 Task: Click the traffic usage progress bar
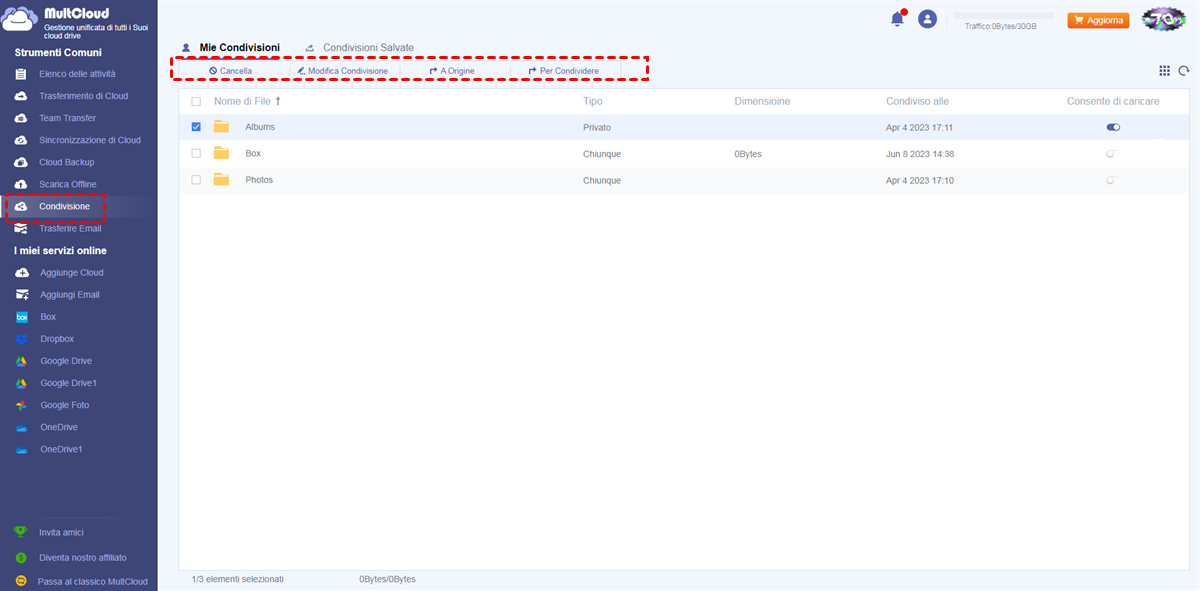pos(1003,16)
